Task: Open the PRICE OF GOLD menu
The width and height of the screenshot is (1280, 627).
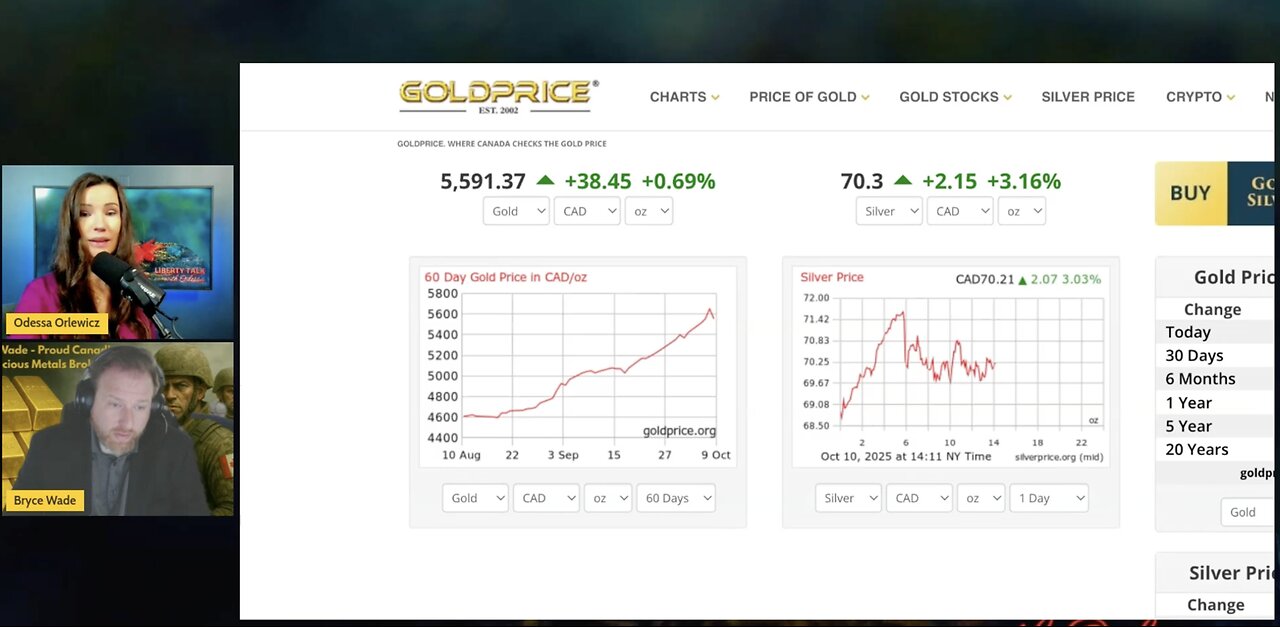Action: 809,97
